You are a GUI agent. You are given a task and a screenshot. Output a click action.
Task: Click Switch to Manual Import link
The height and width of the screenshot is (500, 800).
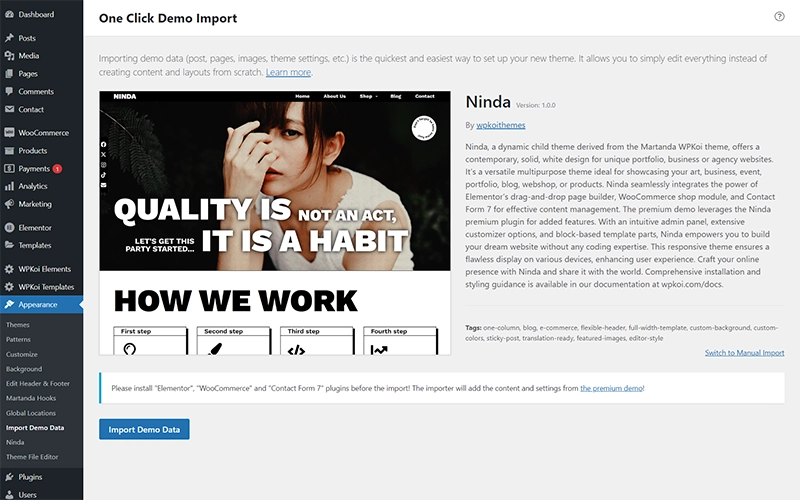744,353
